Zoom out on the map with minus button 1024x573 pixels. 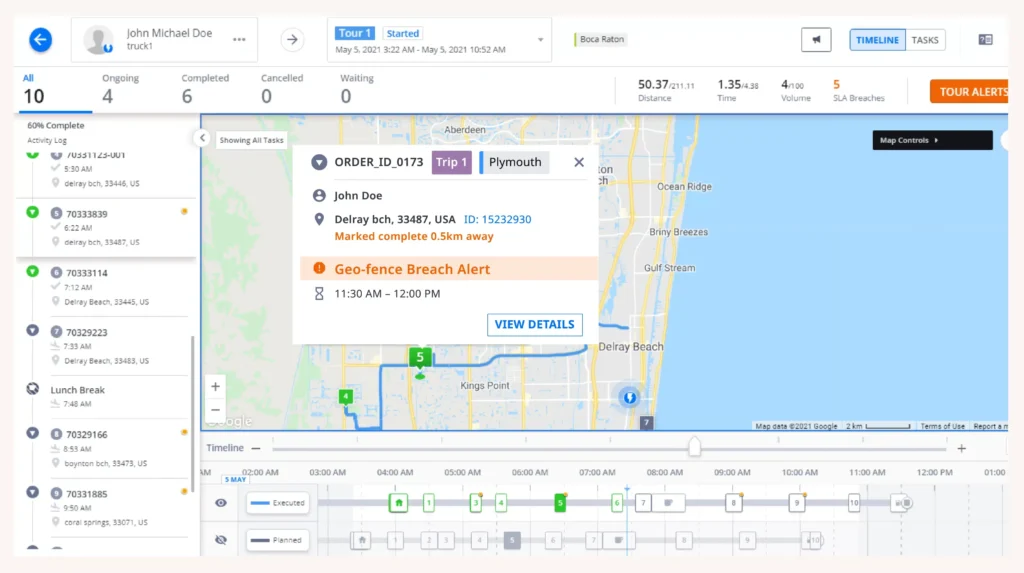215,409
